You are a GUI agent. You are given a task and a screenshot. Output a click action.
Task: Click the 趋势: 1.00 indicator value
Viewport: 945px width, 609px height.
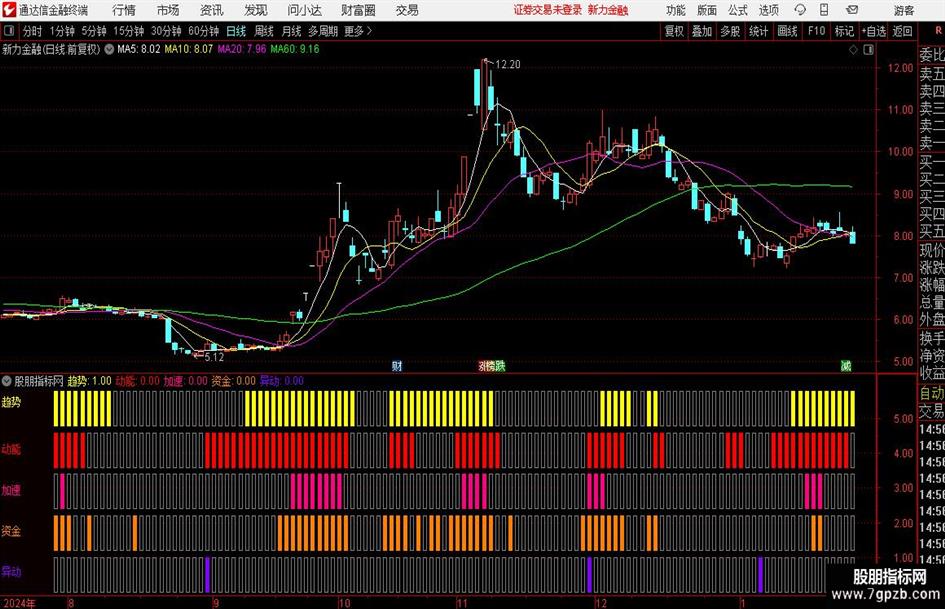(89, 381)
